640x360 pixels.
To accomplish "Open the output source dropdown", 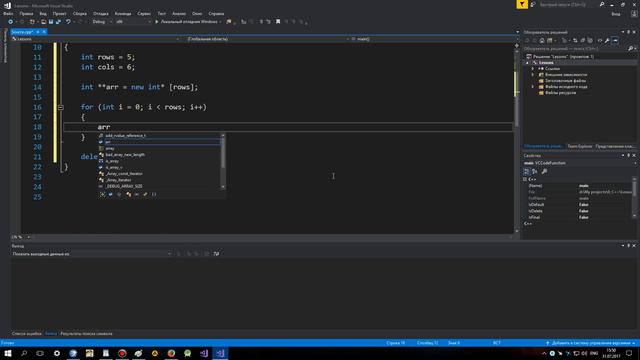I will 92,254.
